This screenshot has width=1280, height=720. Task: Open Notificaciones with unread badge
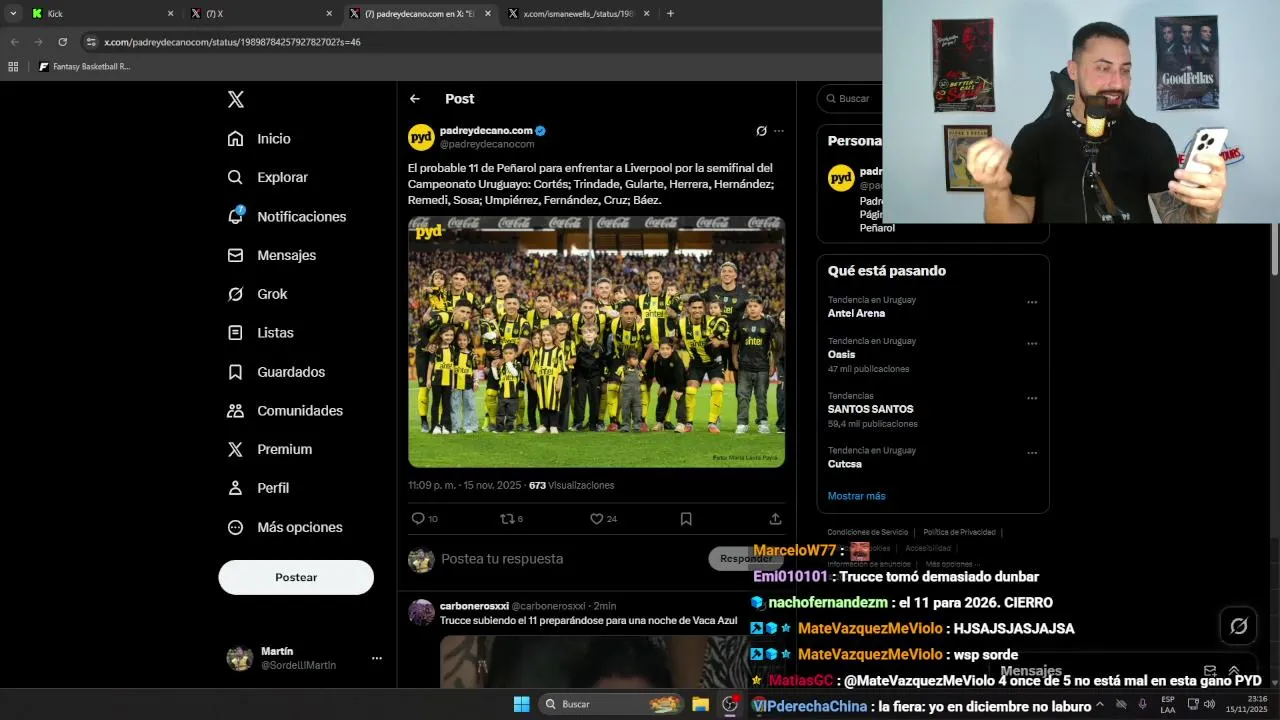pyautogui.click(x=286, y=216)
